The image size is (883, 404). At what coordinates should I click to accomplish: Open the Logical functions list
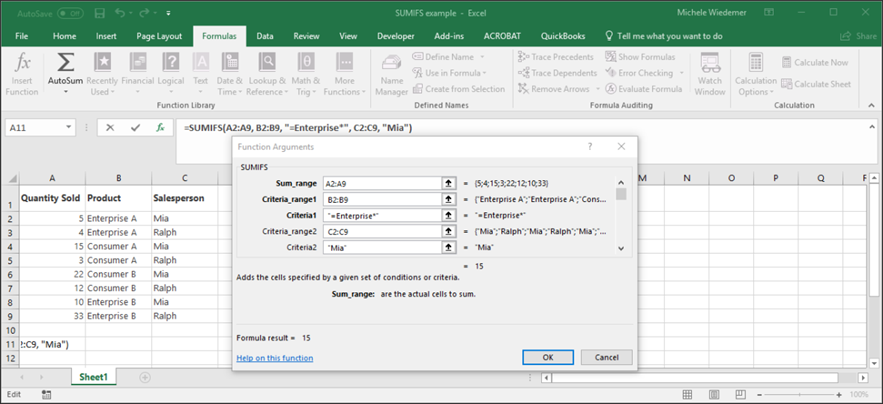(171, 74)
